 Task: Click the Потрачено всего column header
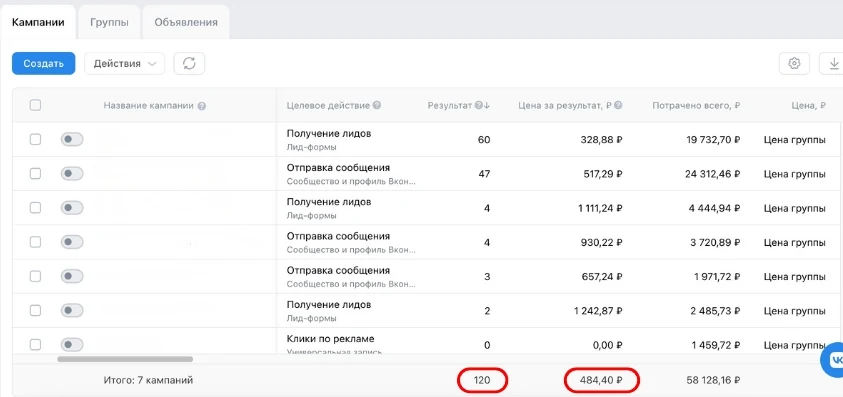[696, 105]
